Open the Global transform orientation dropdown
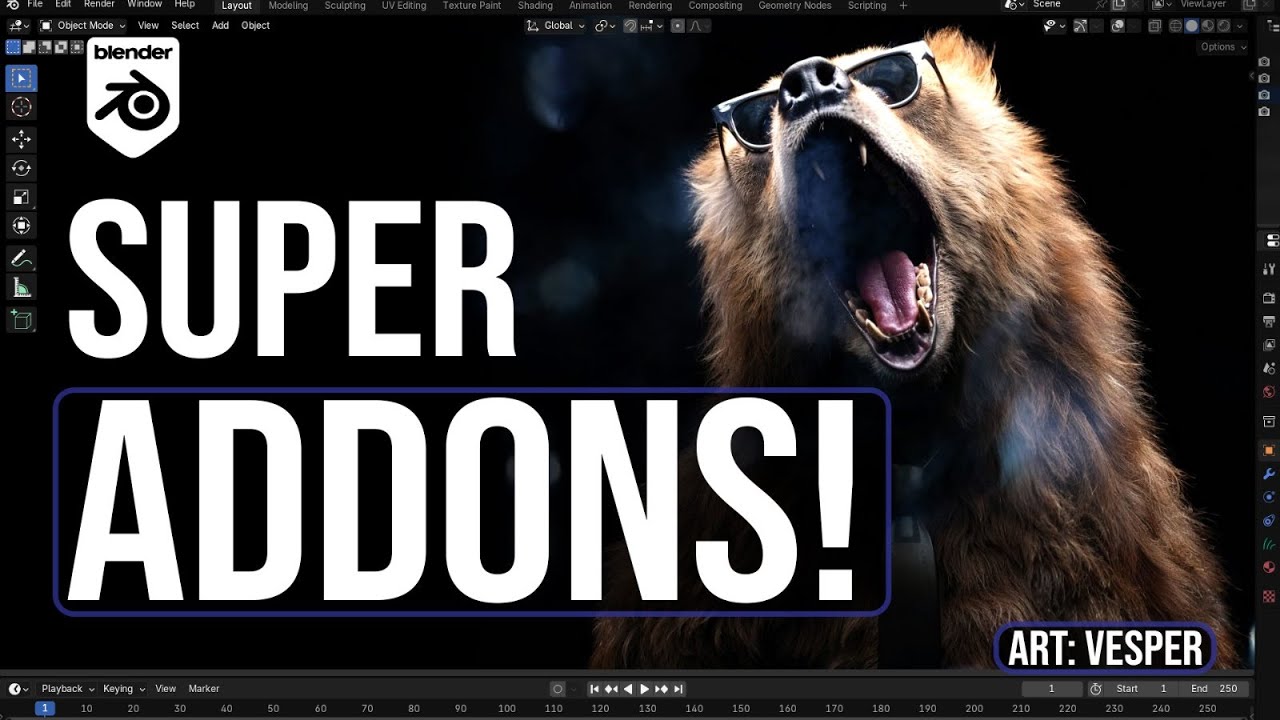The height and width of the screenshot is (720, 1280). [556, 26]
